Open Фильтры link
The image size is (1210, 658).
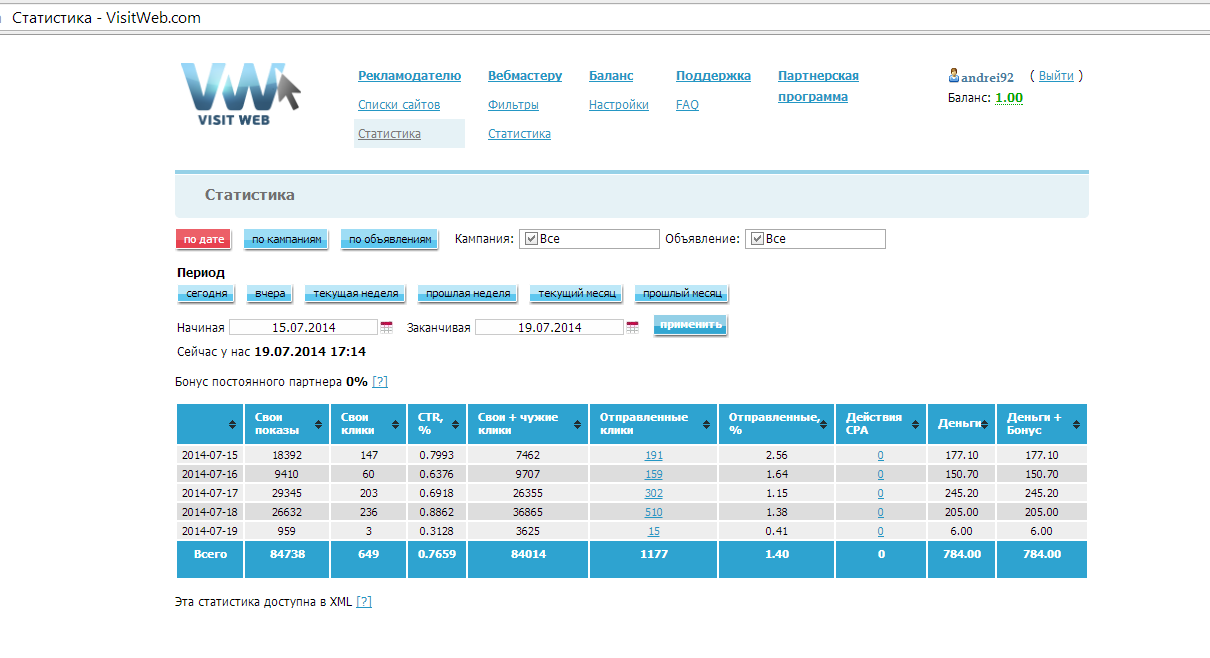pos(513,105)
